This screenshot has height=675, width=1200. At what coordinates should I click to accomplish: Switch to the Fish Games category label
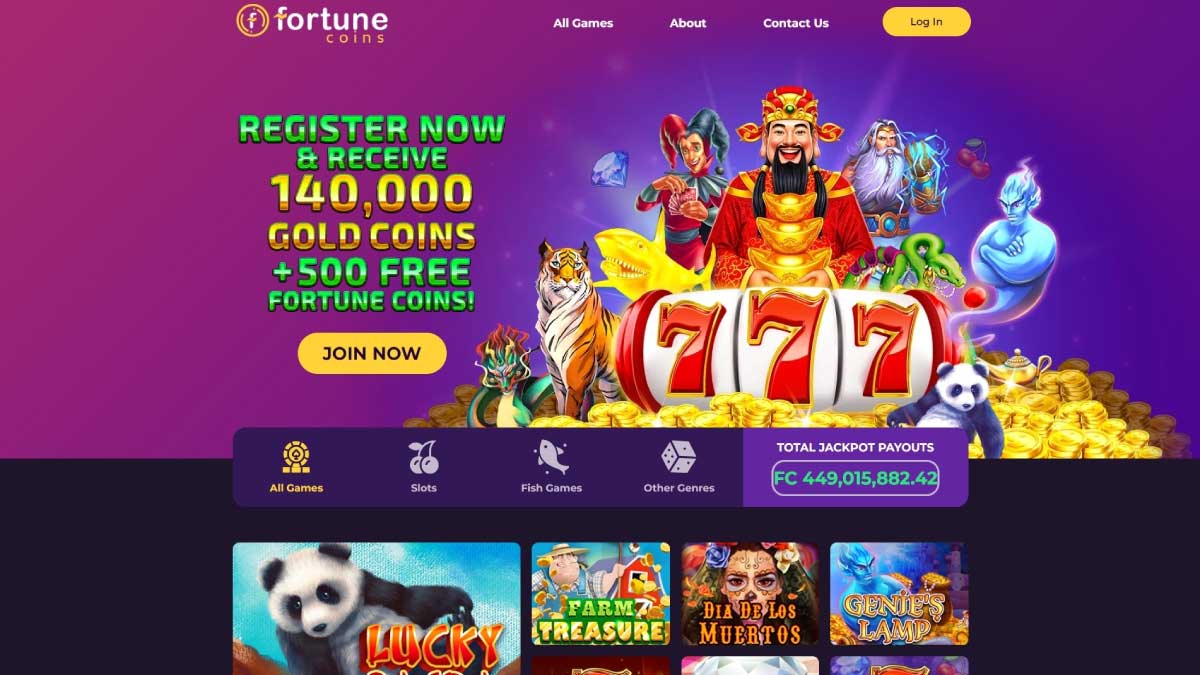click(x=551, y=488)
